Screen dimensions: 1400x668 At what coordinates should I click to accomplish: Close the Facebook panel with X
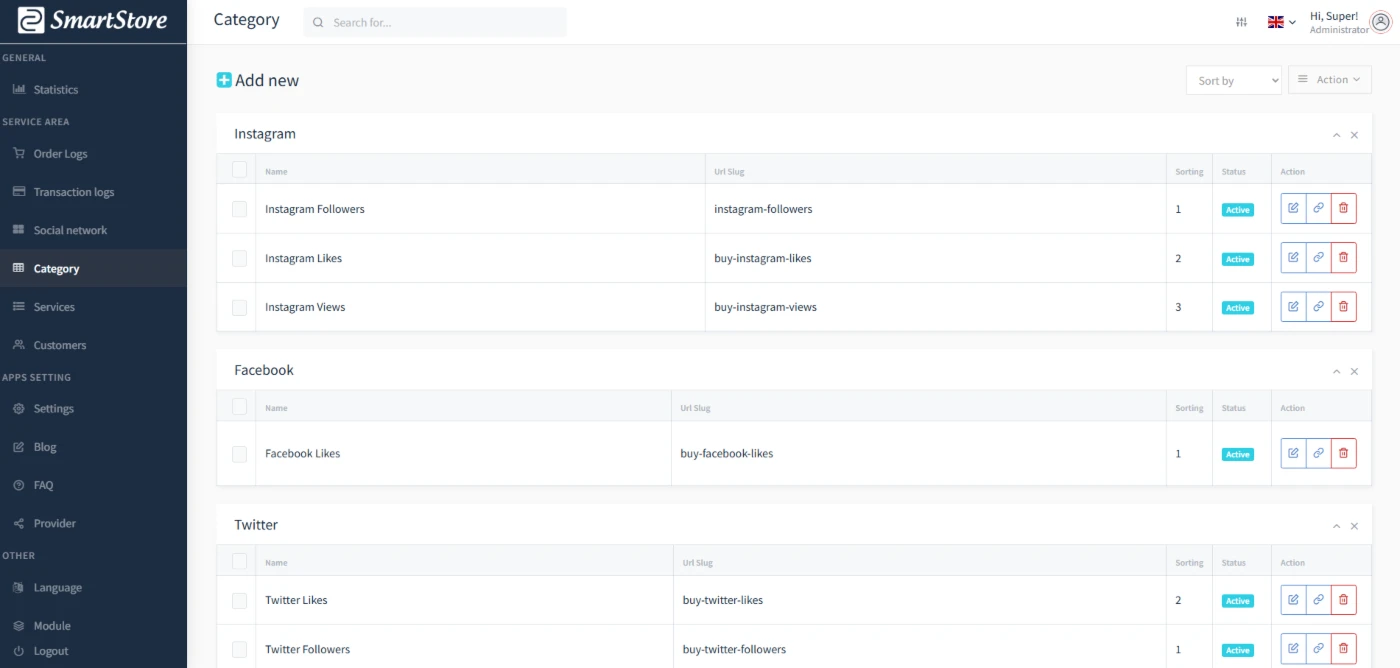[1354, 371]
